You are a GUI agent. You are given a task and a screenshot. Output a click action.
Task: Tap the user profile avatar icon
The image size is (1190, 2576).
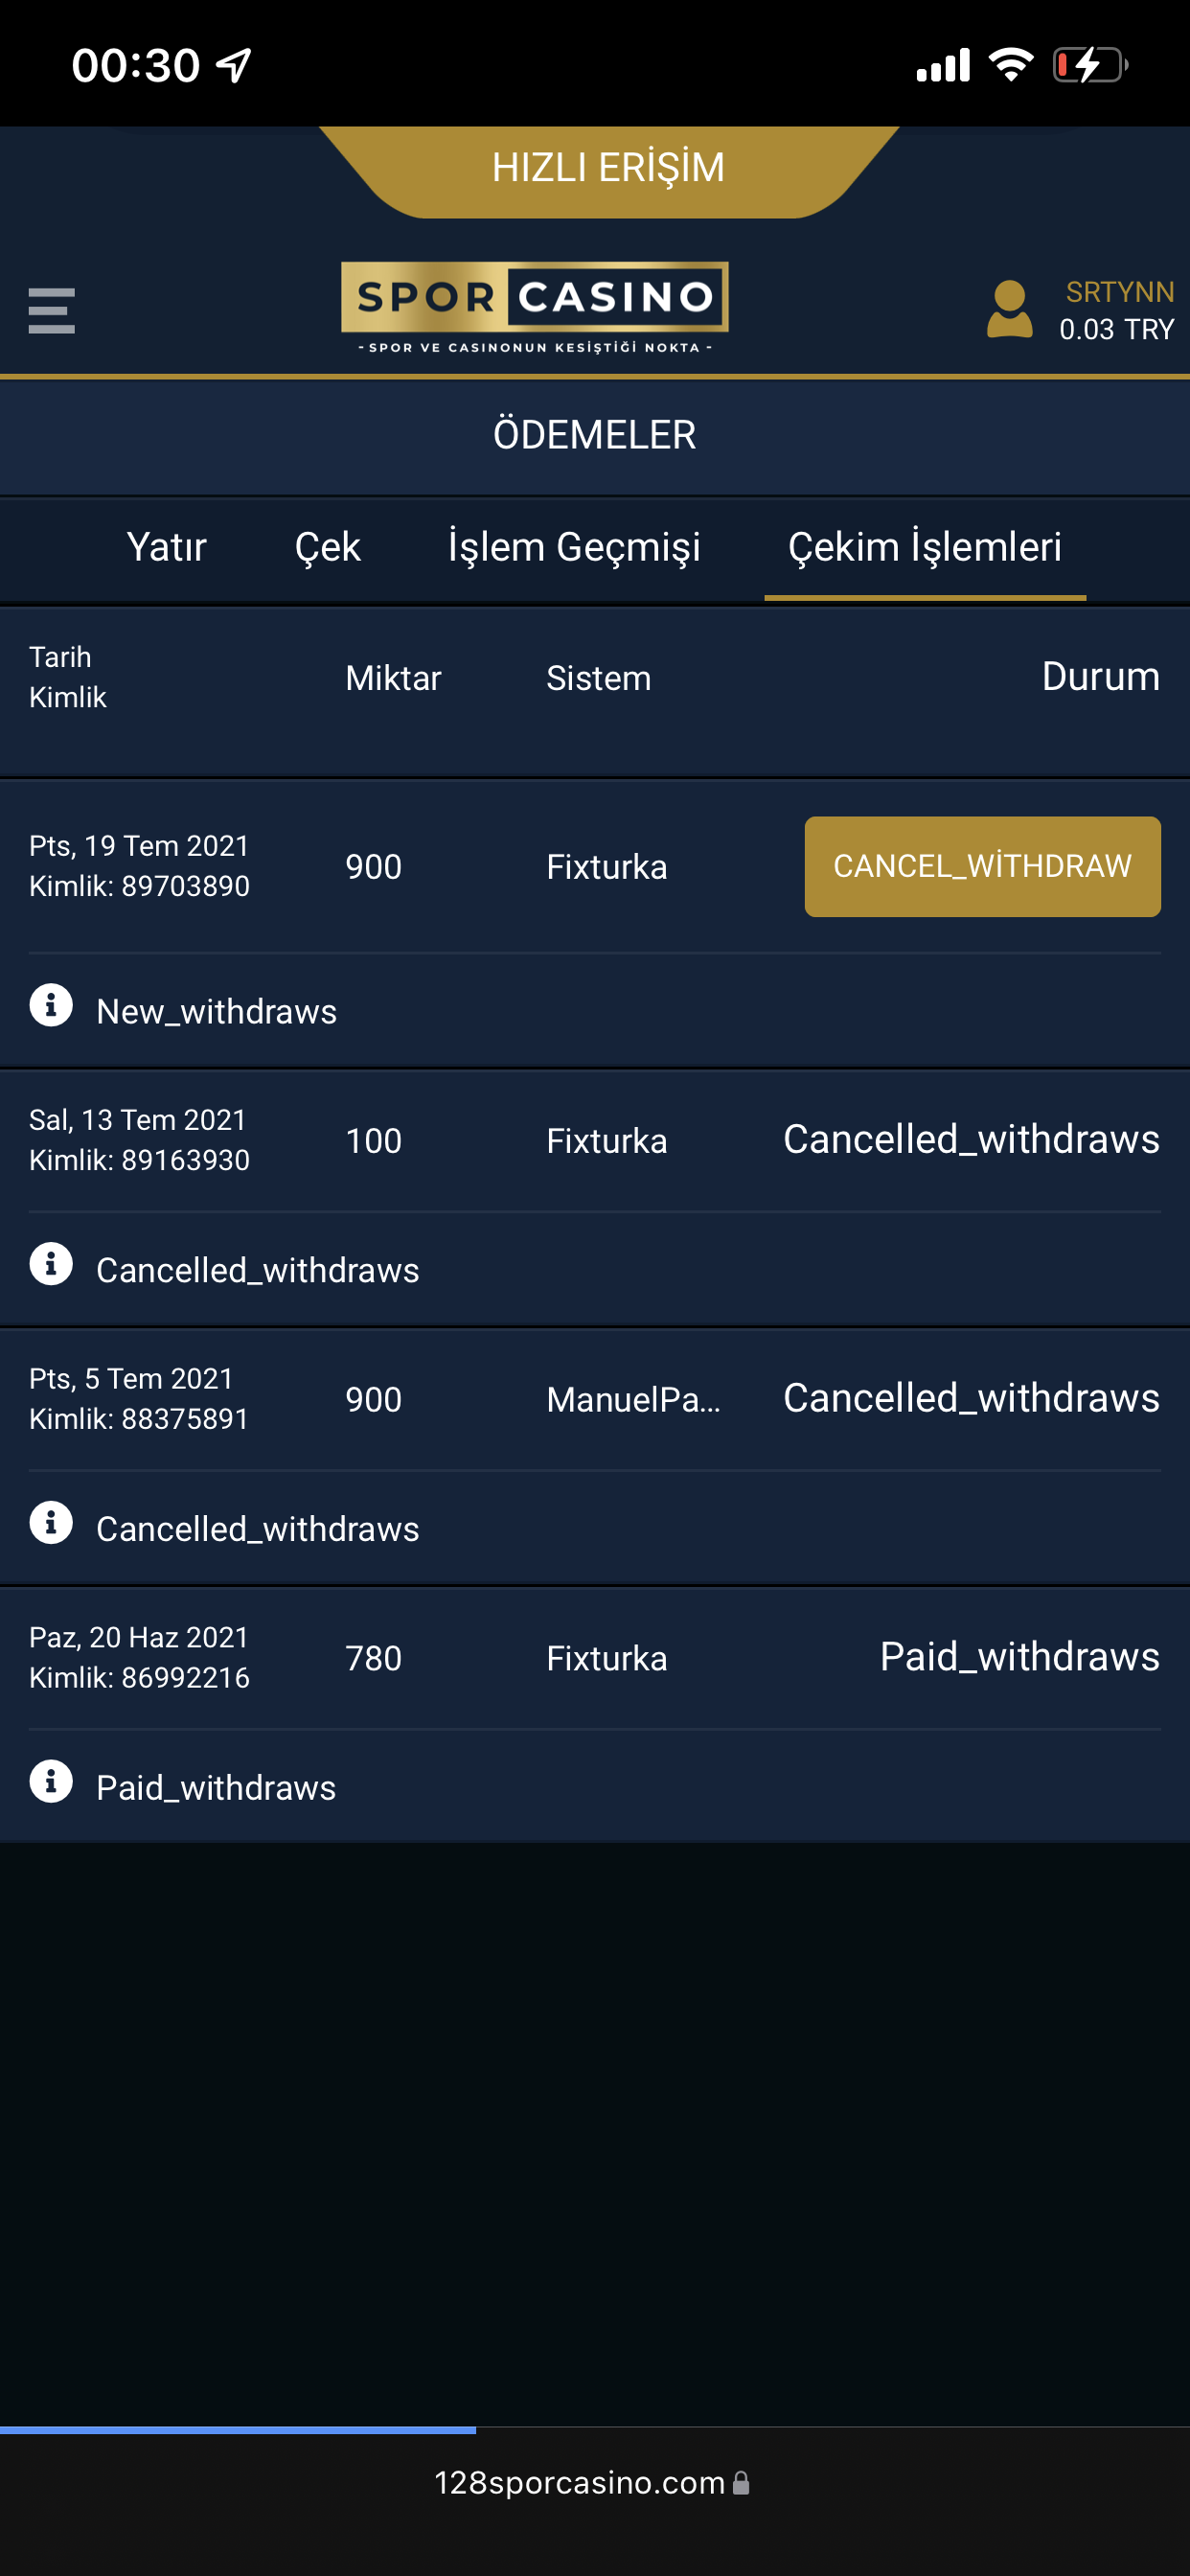[x=1009, y=309]
